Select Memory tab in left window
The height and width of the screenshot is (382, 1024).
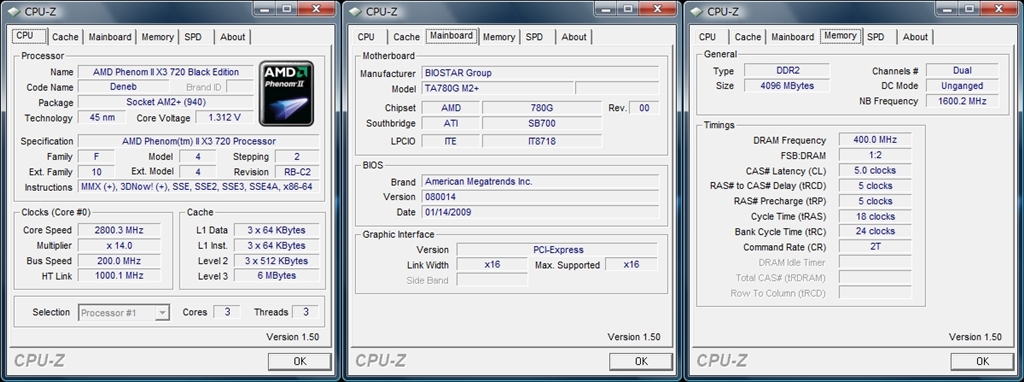(x=157, y=37)
